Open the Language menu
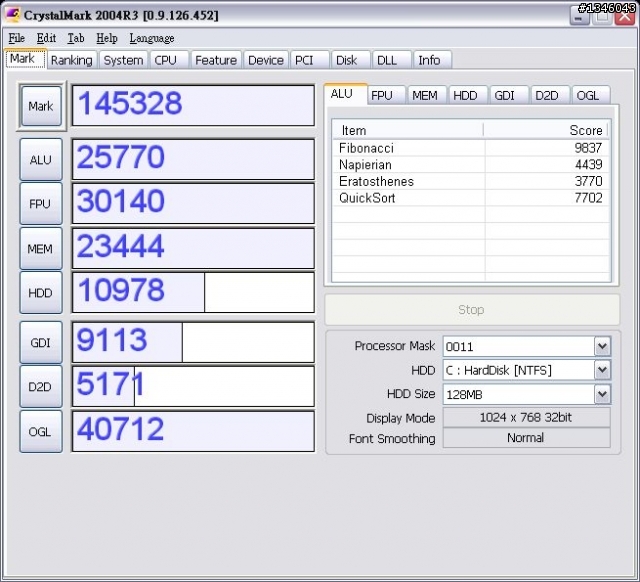The height and width of the screenshot is (582, 640). [152, 38]
